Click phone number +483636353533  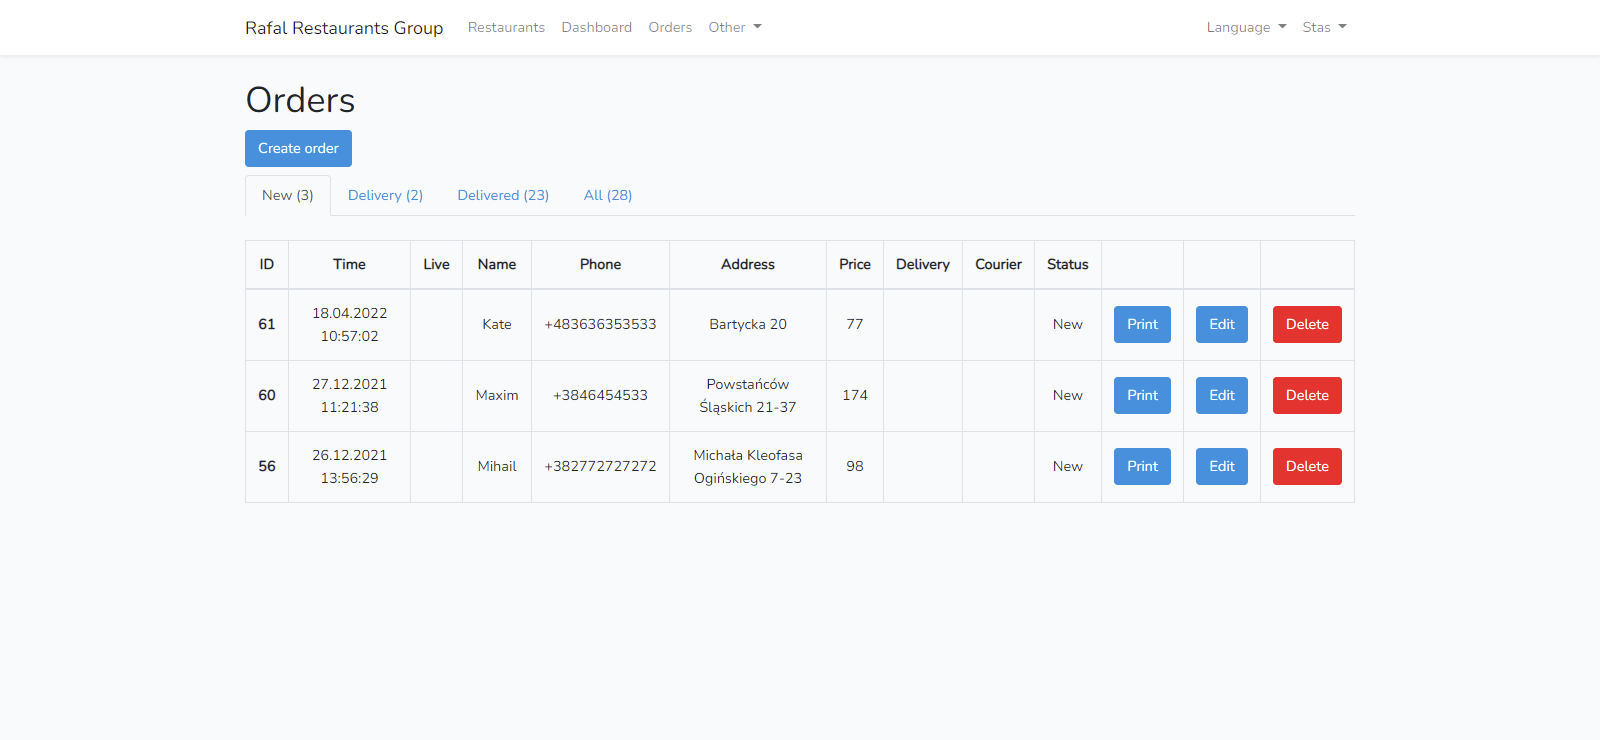click(x=600, y=324)
